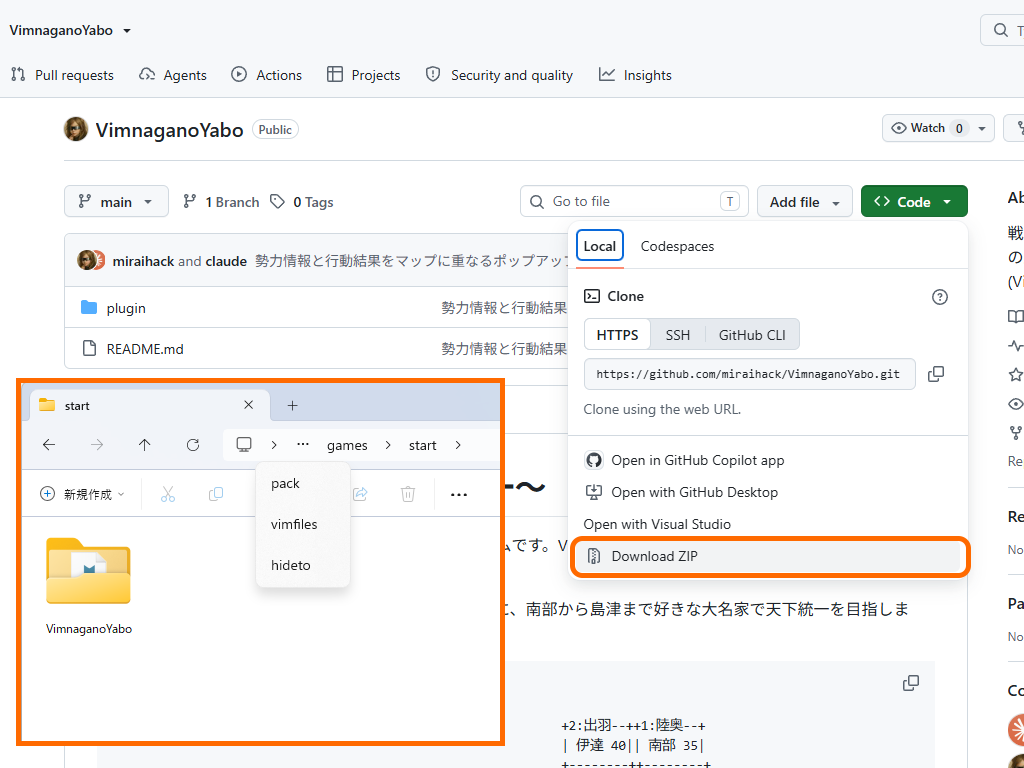Click the address bar ellipsis for hidden folders
The image size is (1024, 768).
tap(302, 445)
